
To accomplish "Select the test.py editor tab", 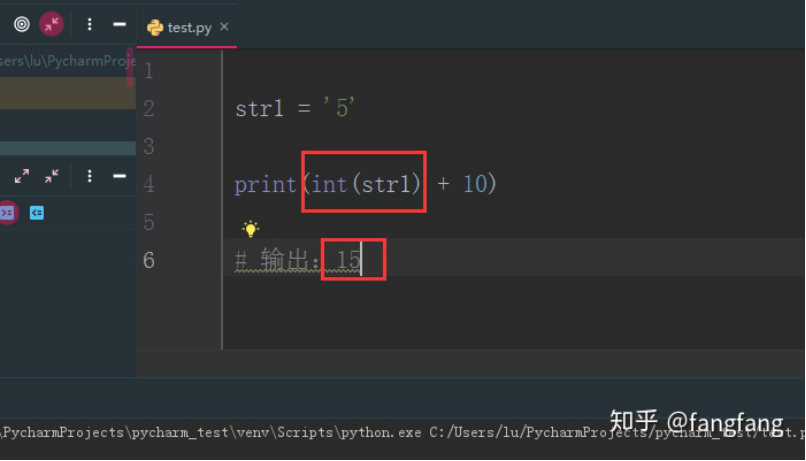I will tap(189, 28).
